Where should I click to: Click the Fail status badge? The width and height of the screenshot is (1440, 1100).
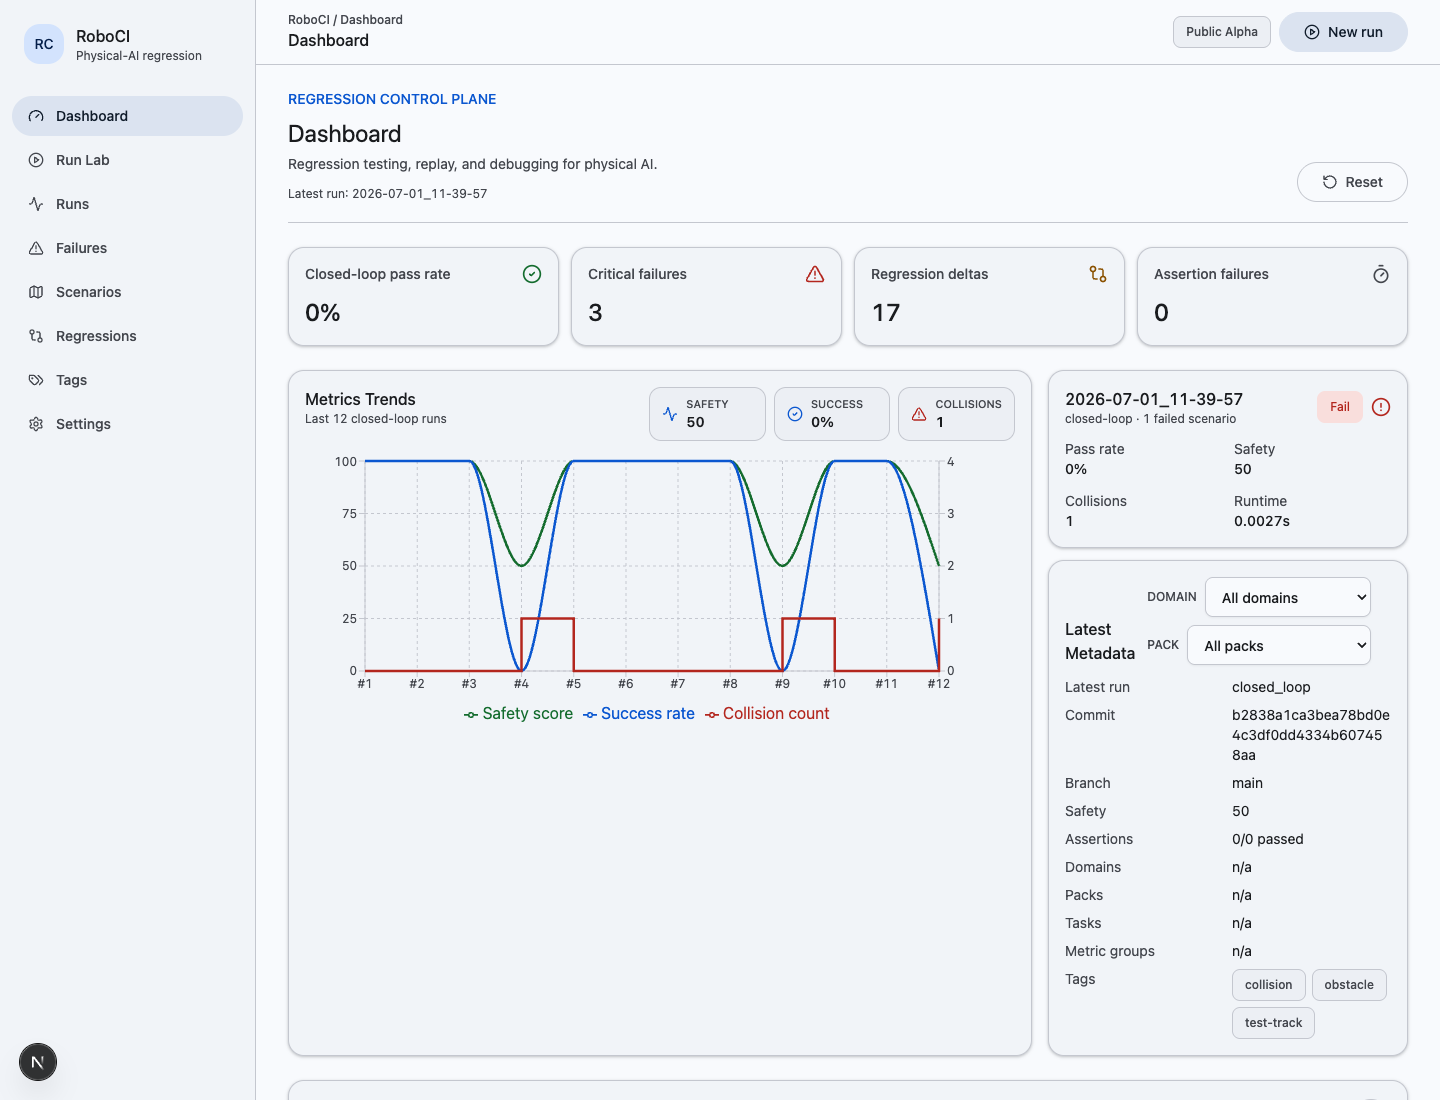1340,407
